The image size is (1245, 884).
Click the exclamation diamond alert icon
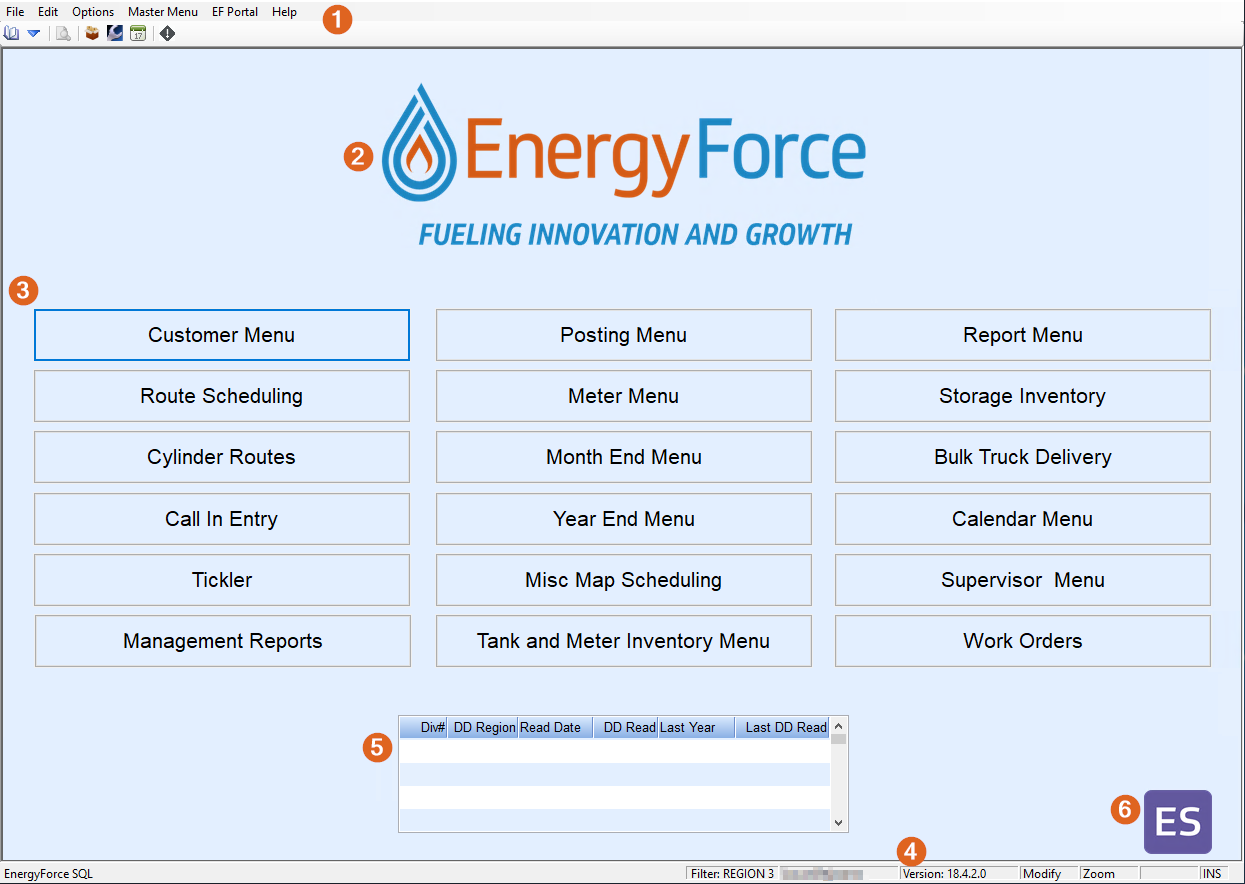[x=167, y=33]
